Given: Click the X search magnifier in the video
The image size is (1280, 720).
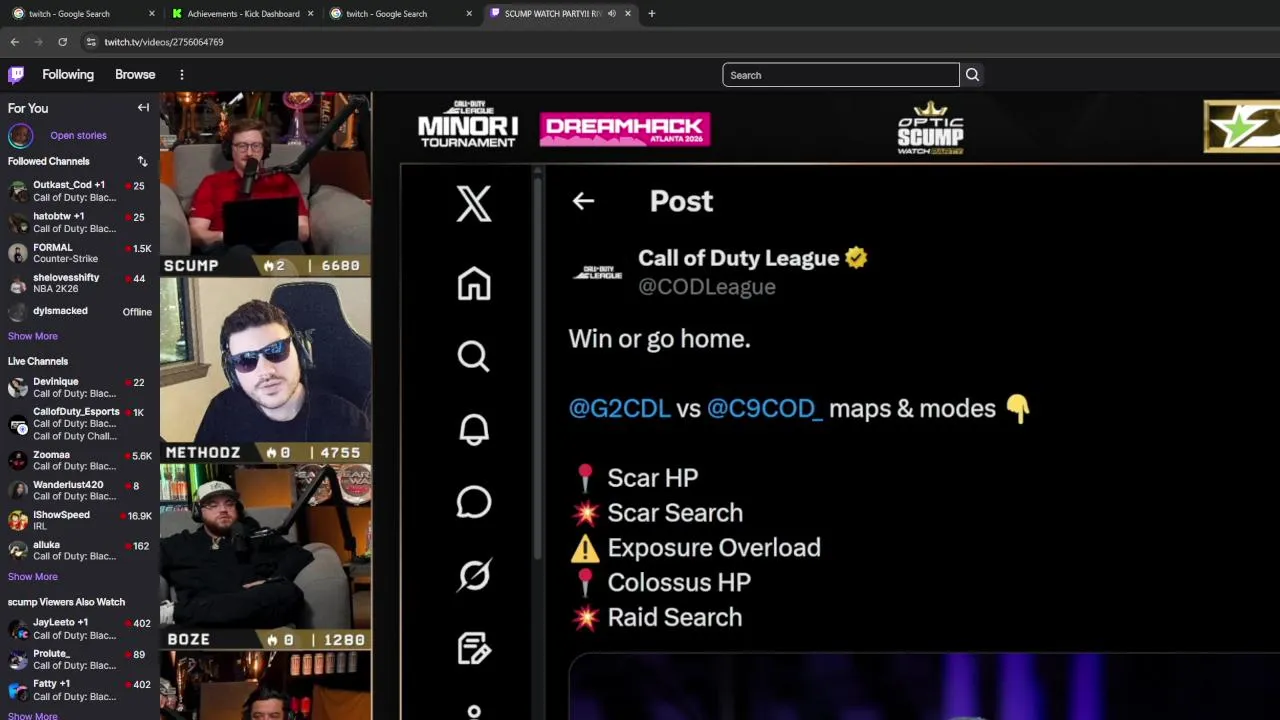Looking at the screenshot, I should (x=474, y=357).
